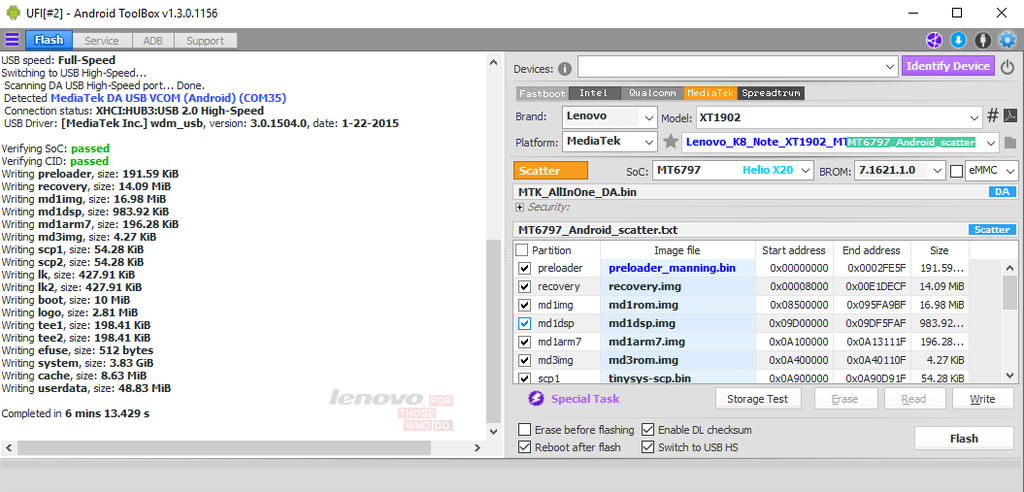Switch to the Flash tab

(49, 41)
